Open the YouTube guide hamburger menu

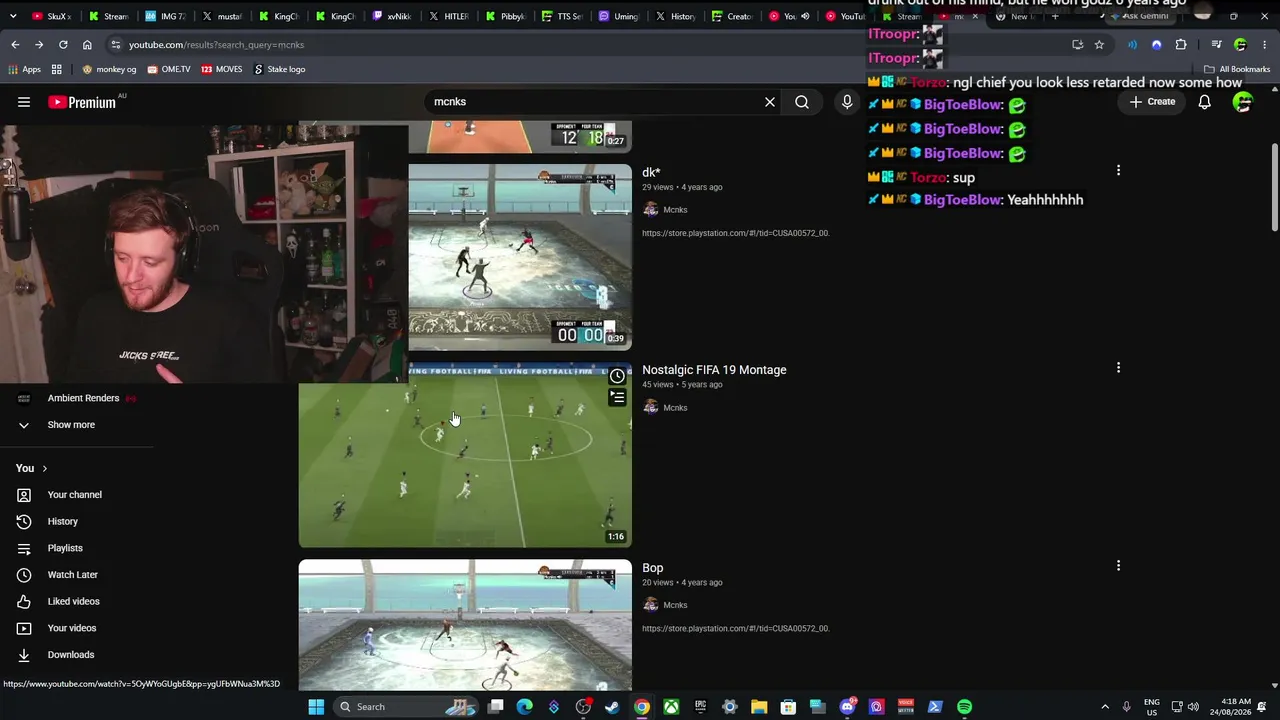click(24, 102)
